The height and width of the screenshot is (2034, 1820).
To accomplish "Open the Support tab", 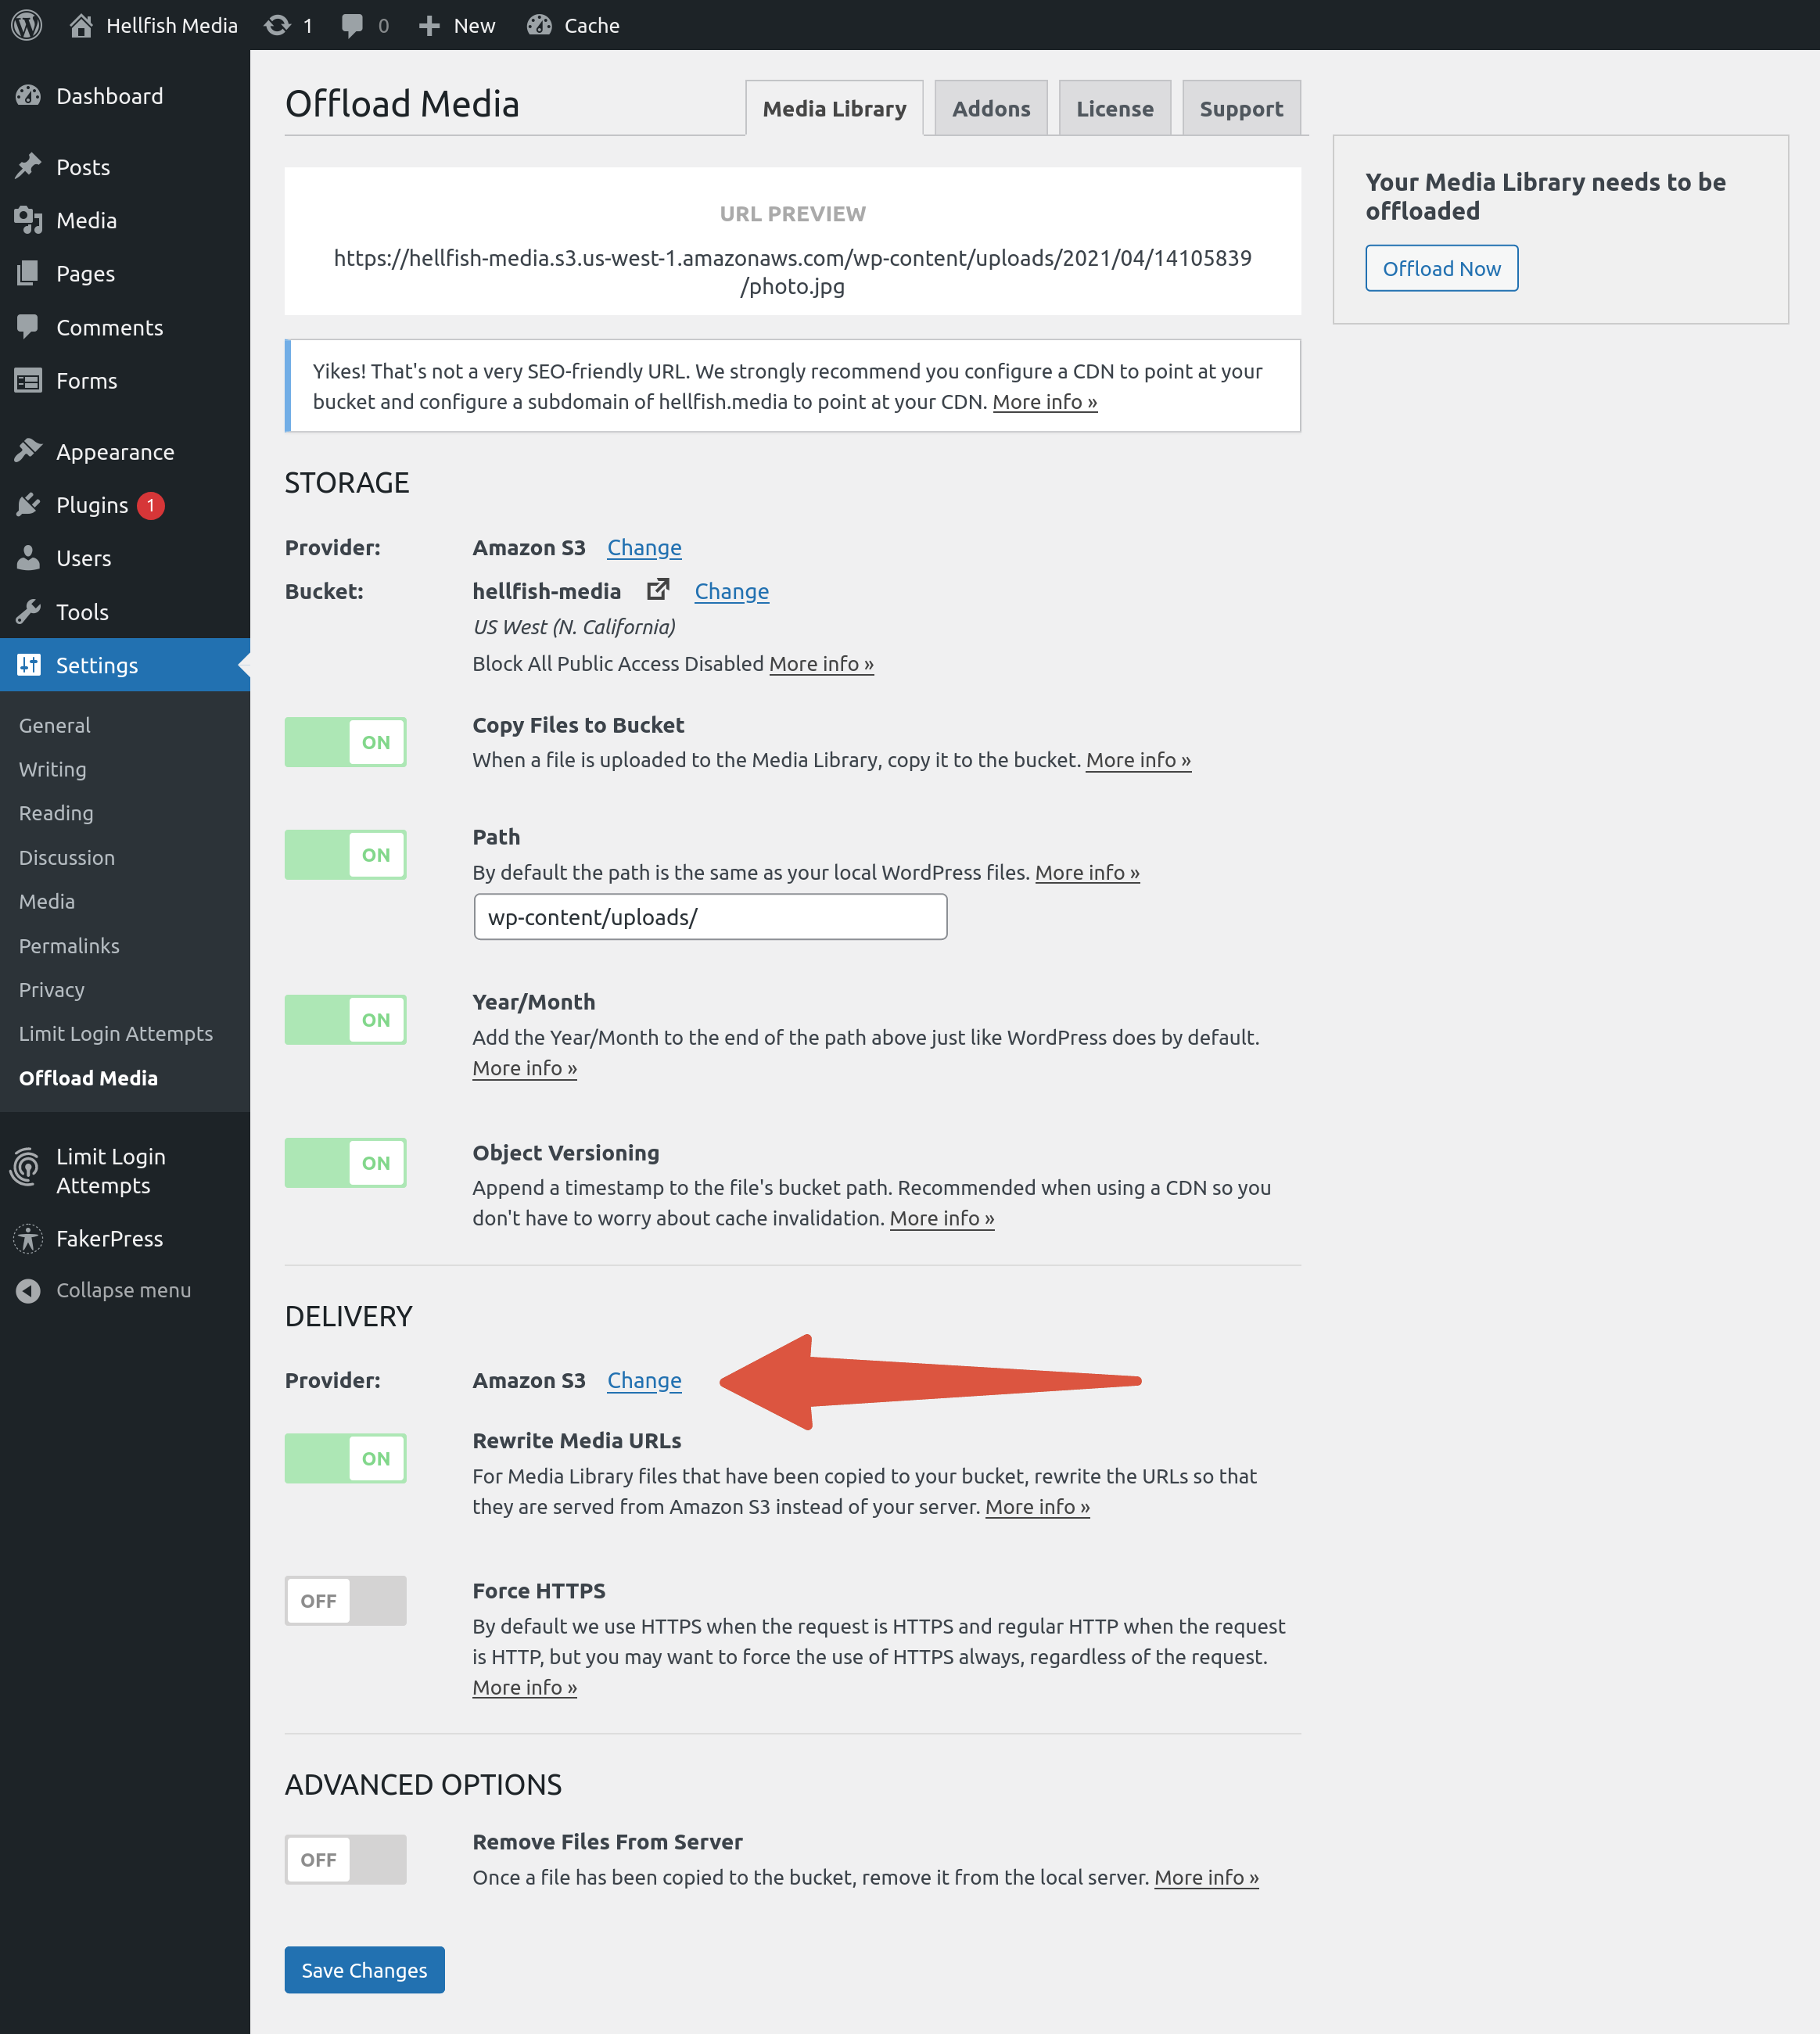I will (x=1240, y=107).
